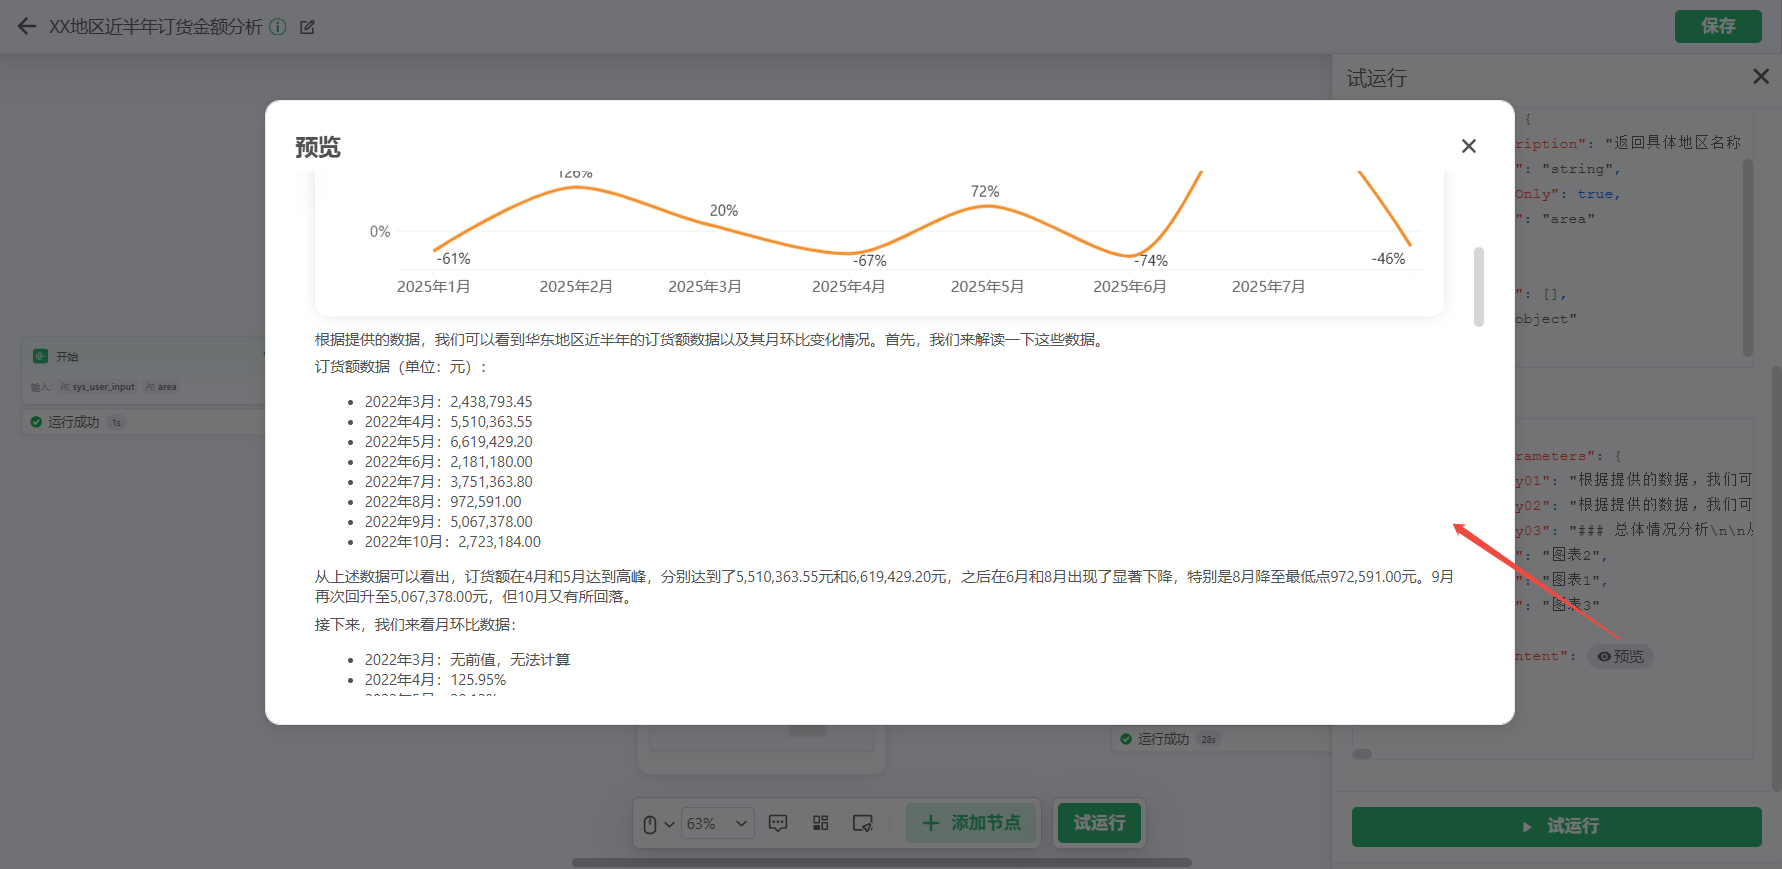Click the grid layout icon in bottom toolbar
This screenshot has height=869, width=1782.
pos(820,823)
